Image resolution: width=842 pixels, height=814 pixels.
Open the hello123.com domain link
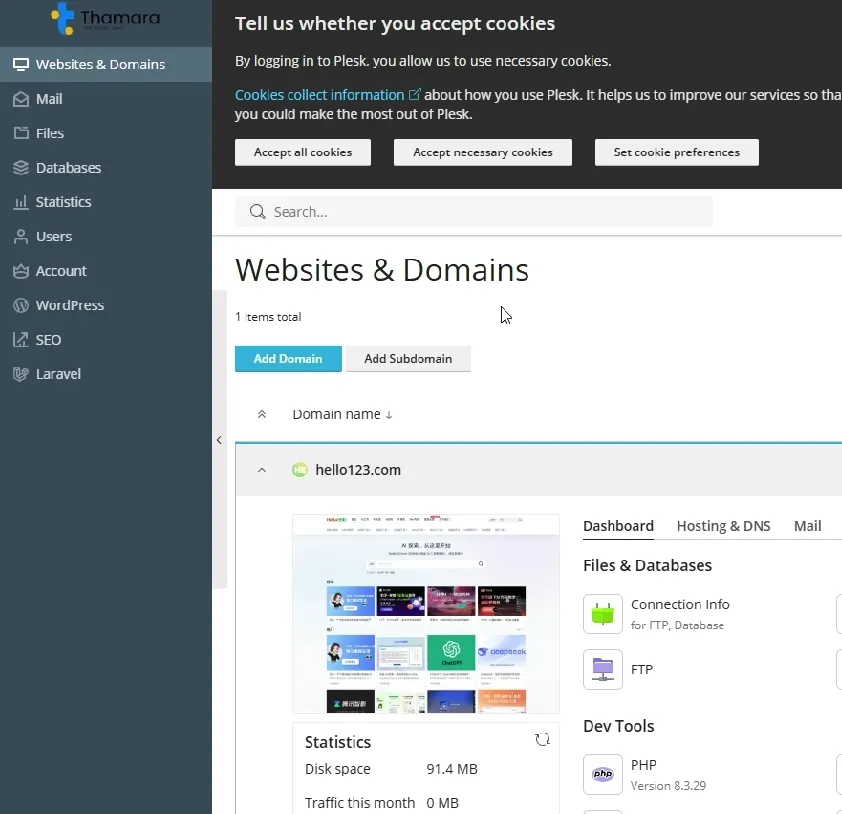358,470
